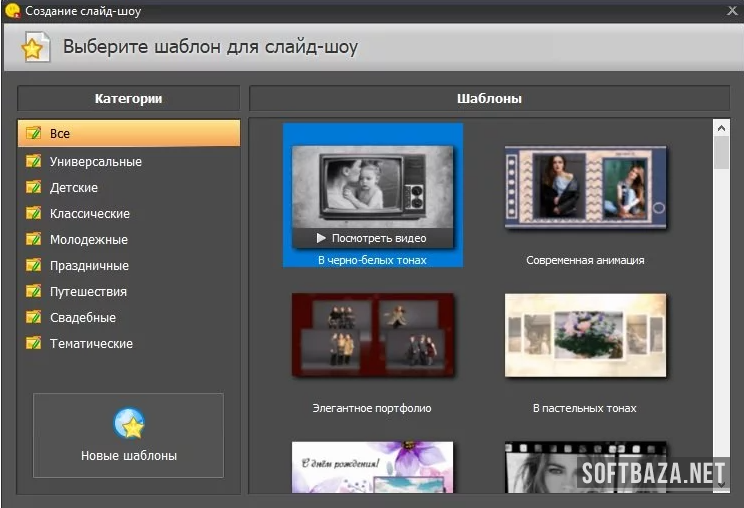
Task: Click the icon beside Свадебные category
Action: coord(33,317)
